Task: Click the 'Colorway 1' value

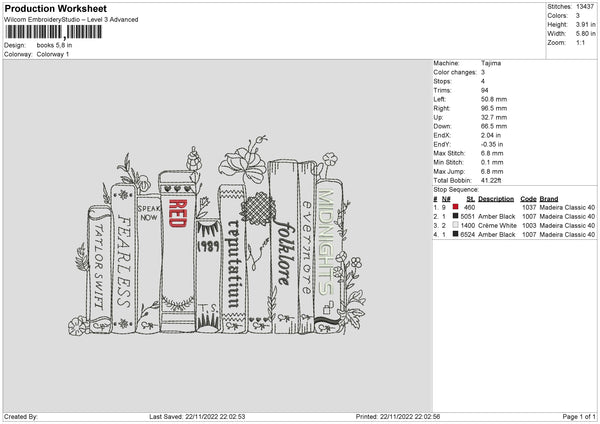Action: [x=53, y=54]
